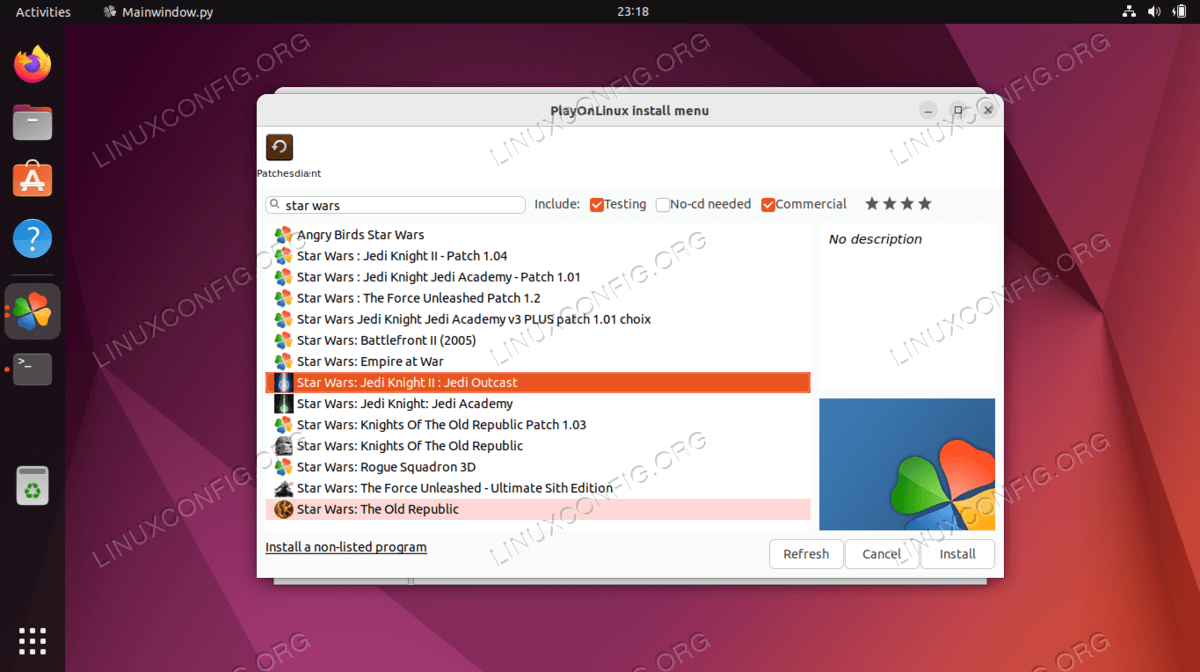
Task: Click icon beside Old Republic Patch 1.03
Action: [283, 425]
